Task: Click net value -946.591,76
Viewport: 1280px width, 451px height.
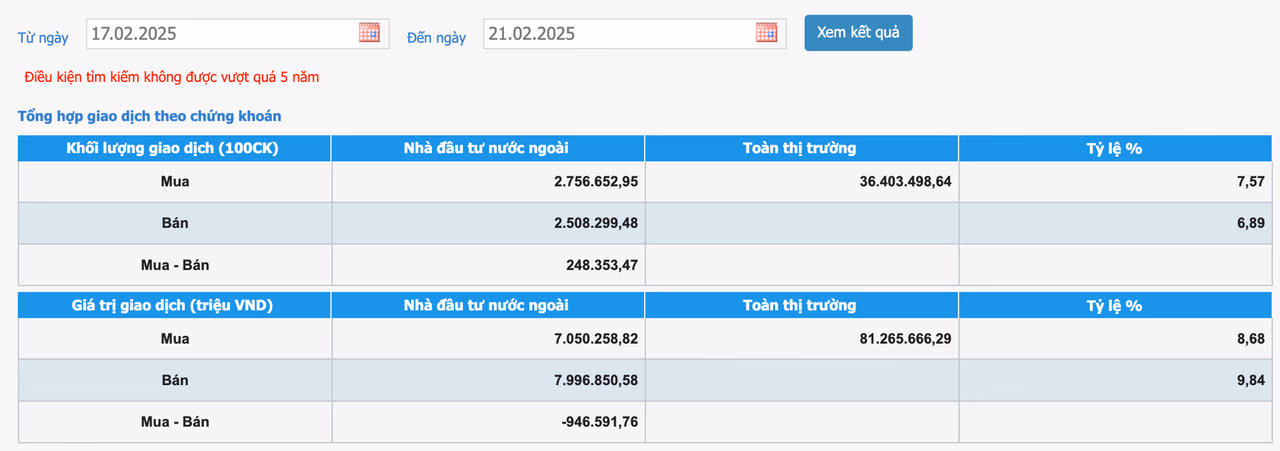Action: (600, 422)
